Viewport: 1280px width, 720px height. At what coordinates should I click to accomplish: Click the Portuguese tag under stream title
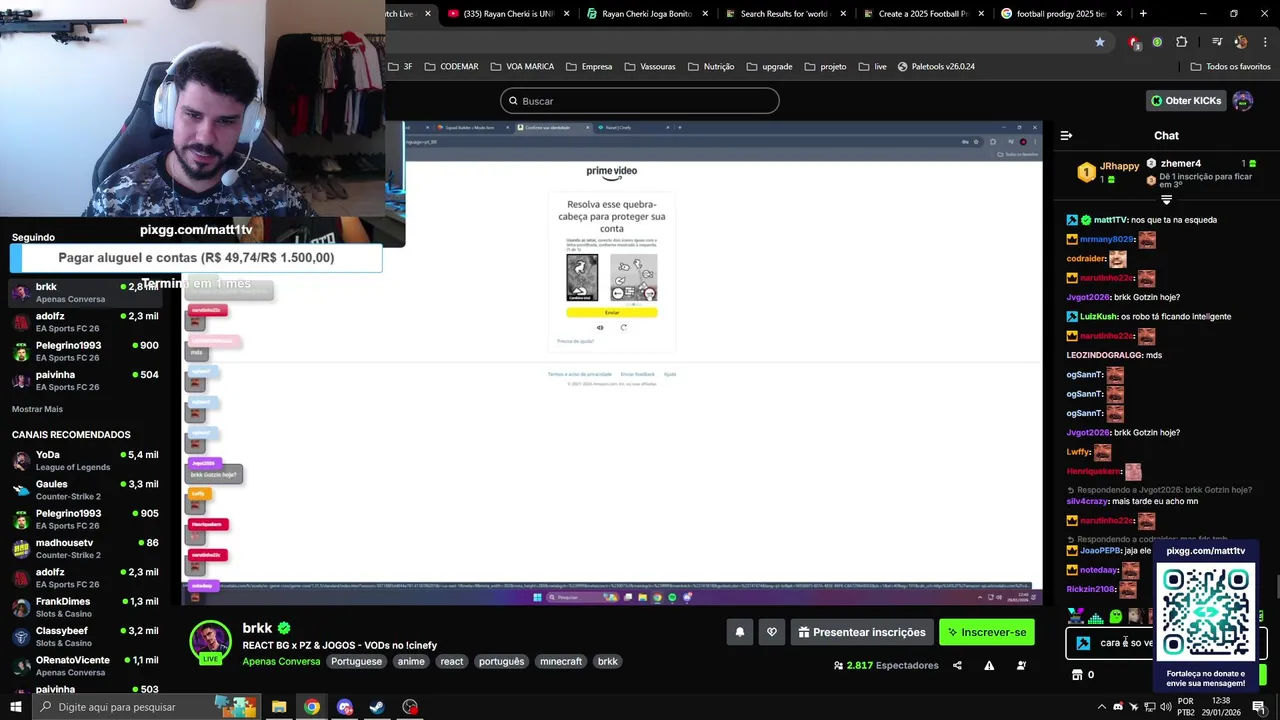(356, 661)
